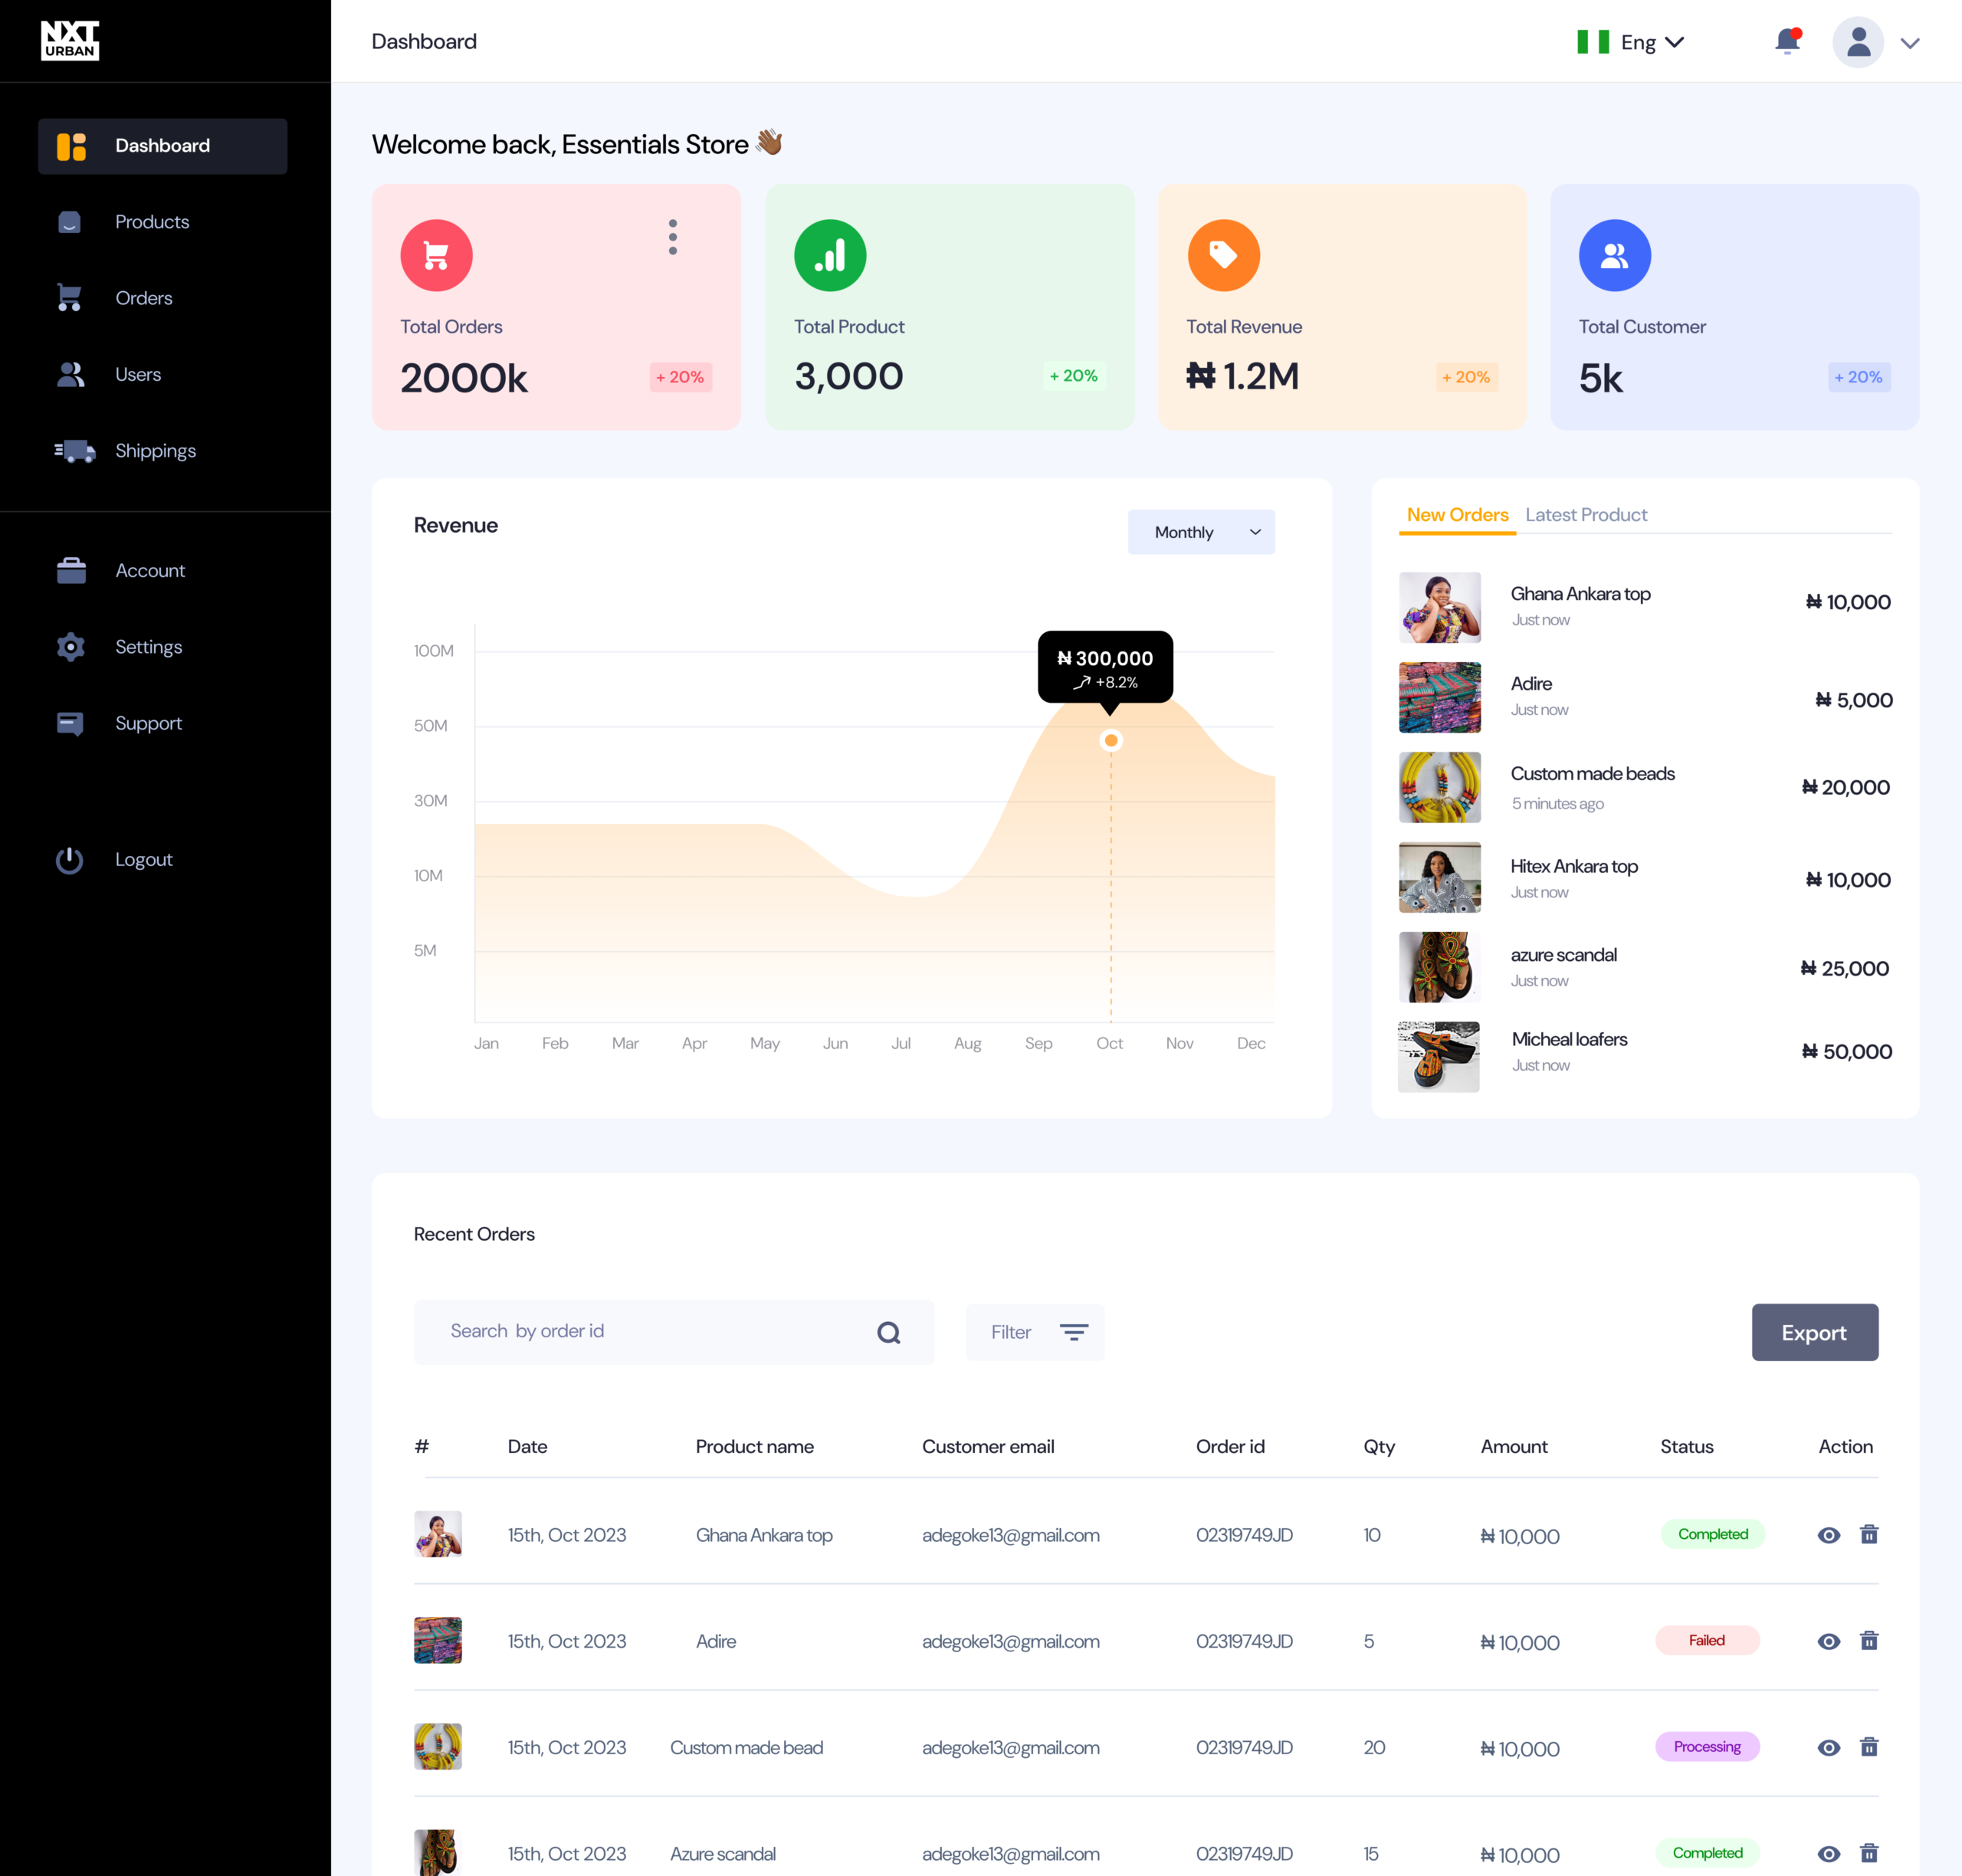Viewport: 1962px width, 1876px height.
Task: Click the search magnifier icon in order search
Action: pos(888,1332)
